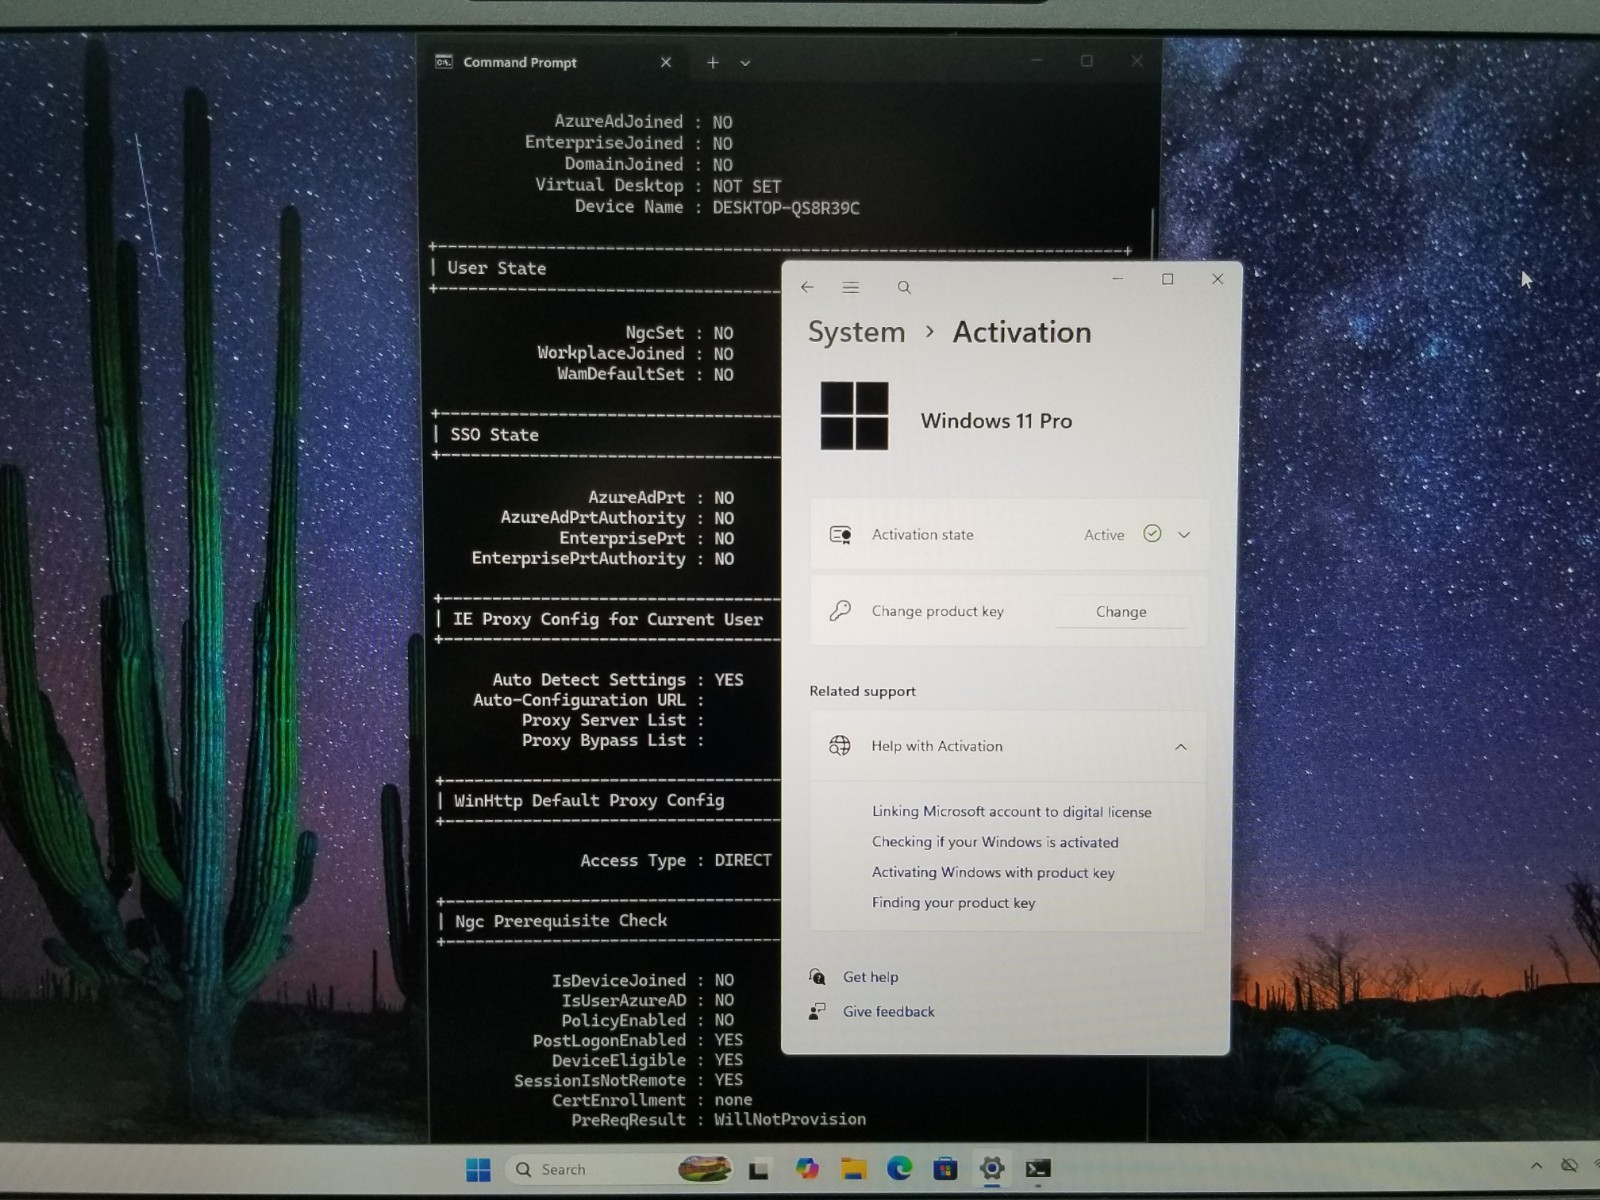Click the Settings search magnifier icon
1600x1200 pixels.
click(904, 288)
